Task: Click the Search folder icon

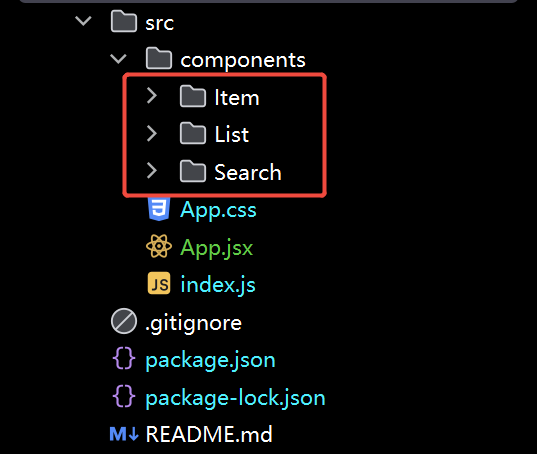Action: click(193, 171)
